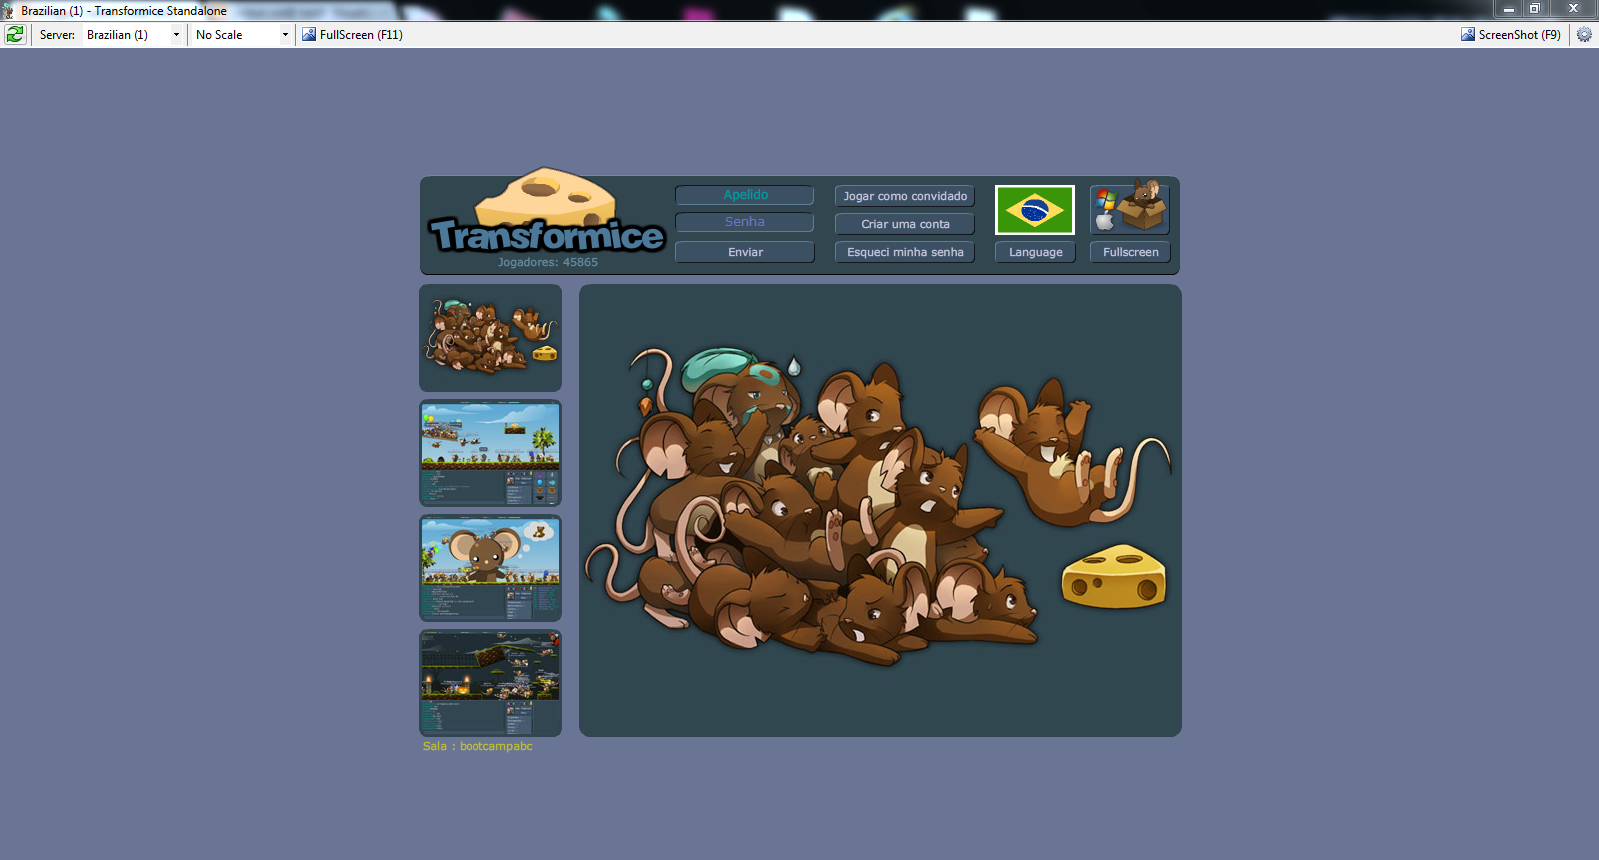This screenshot has width=1599, height=860.
Task: Open the No Scale dropdown
Action: point(242,34)
